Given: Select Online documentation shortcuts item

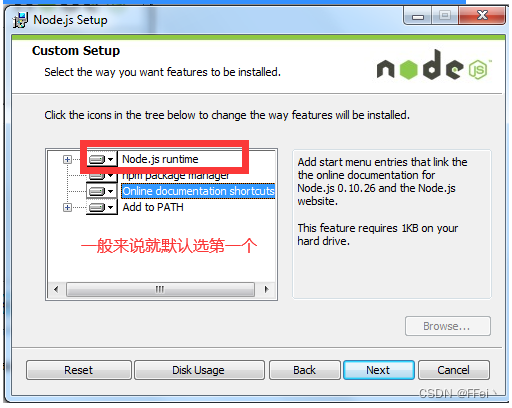Looking at the screenshot, I should tap(198, 191).
